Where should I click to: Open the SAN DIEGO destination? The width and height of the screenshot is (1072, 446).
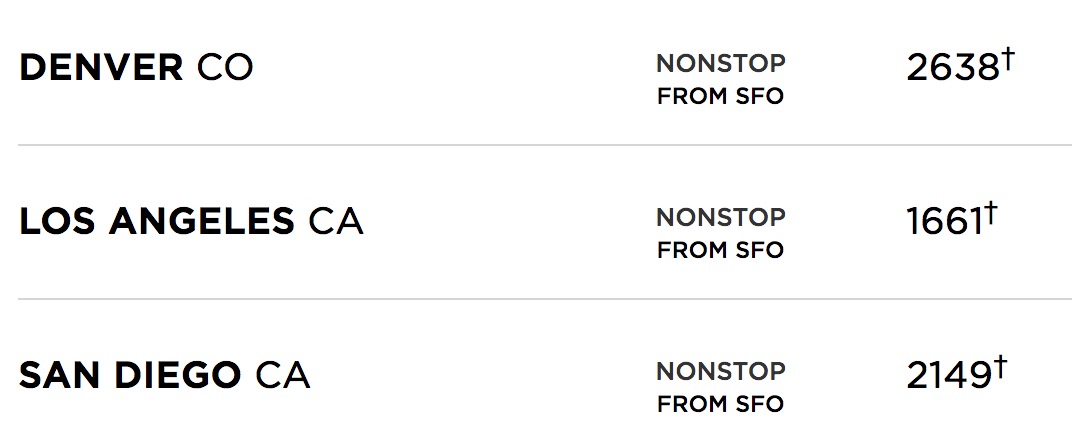129,376
